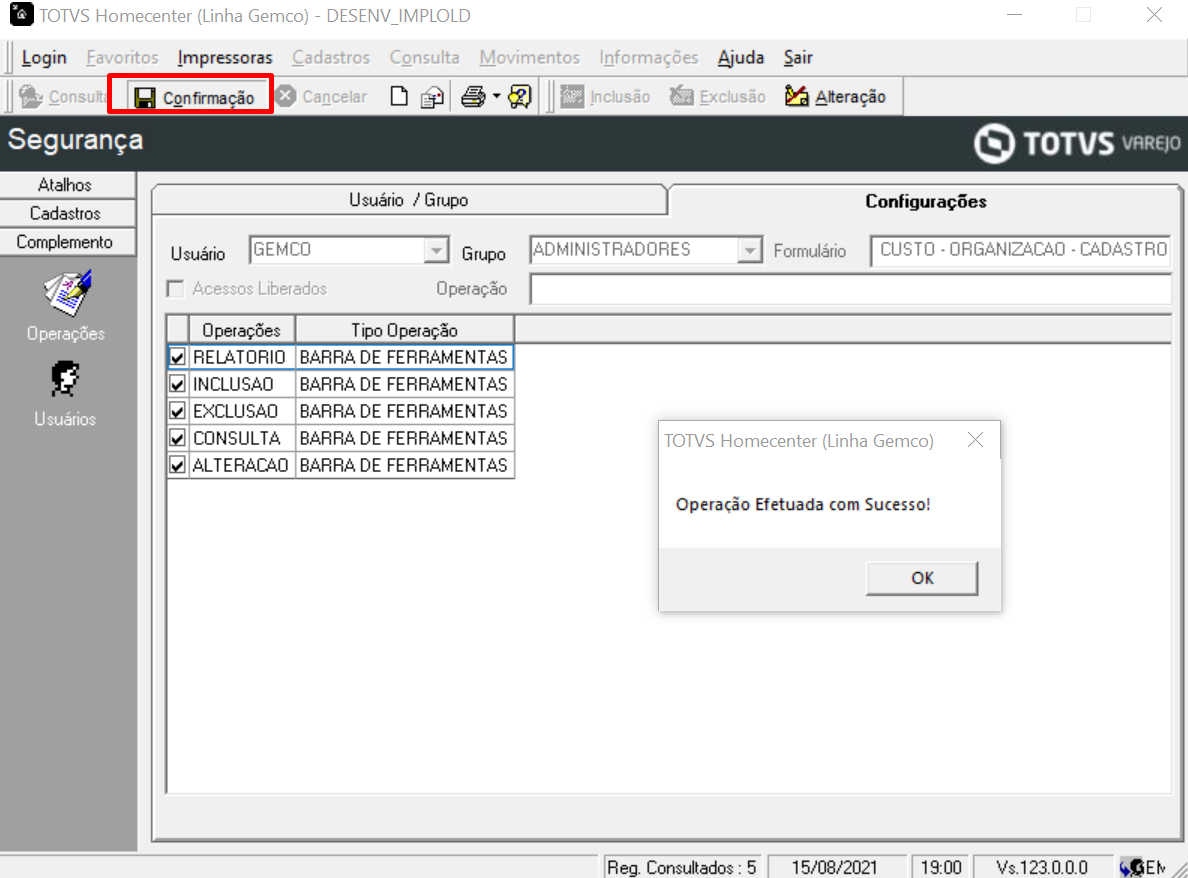1188x878 pixels.
Task: Click the Sair menu item
Action: pyautogui.click(x=798, y=58)
